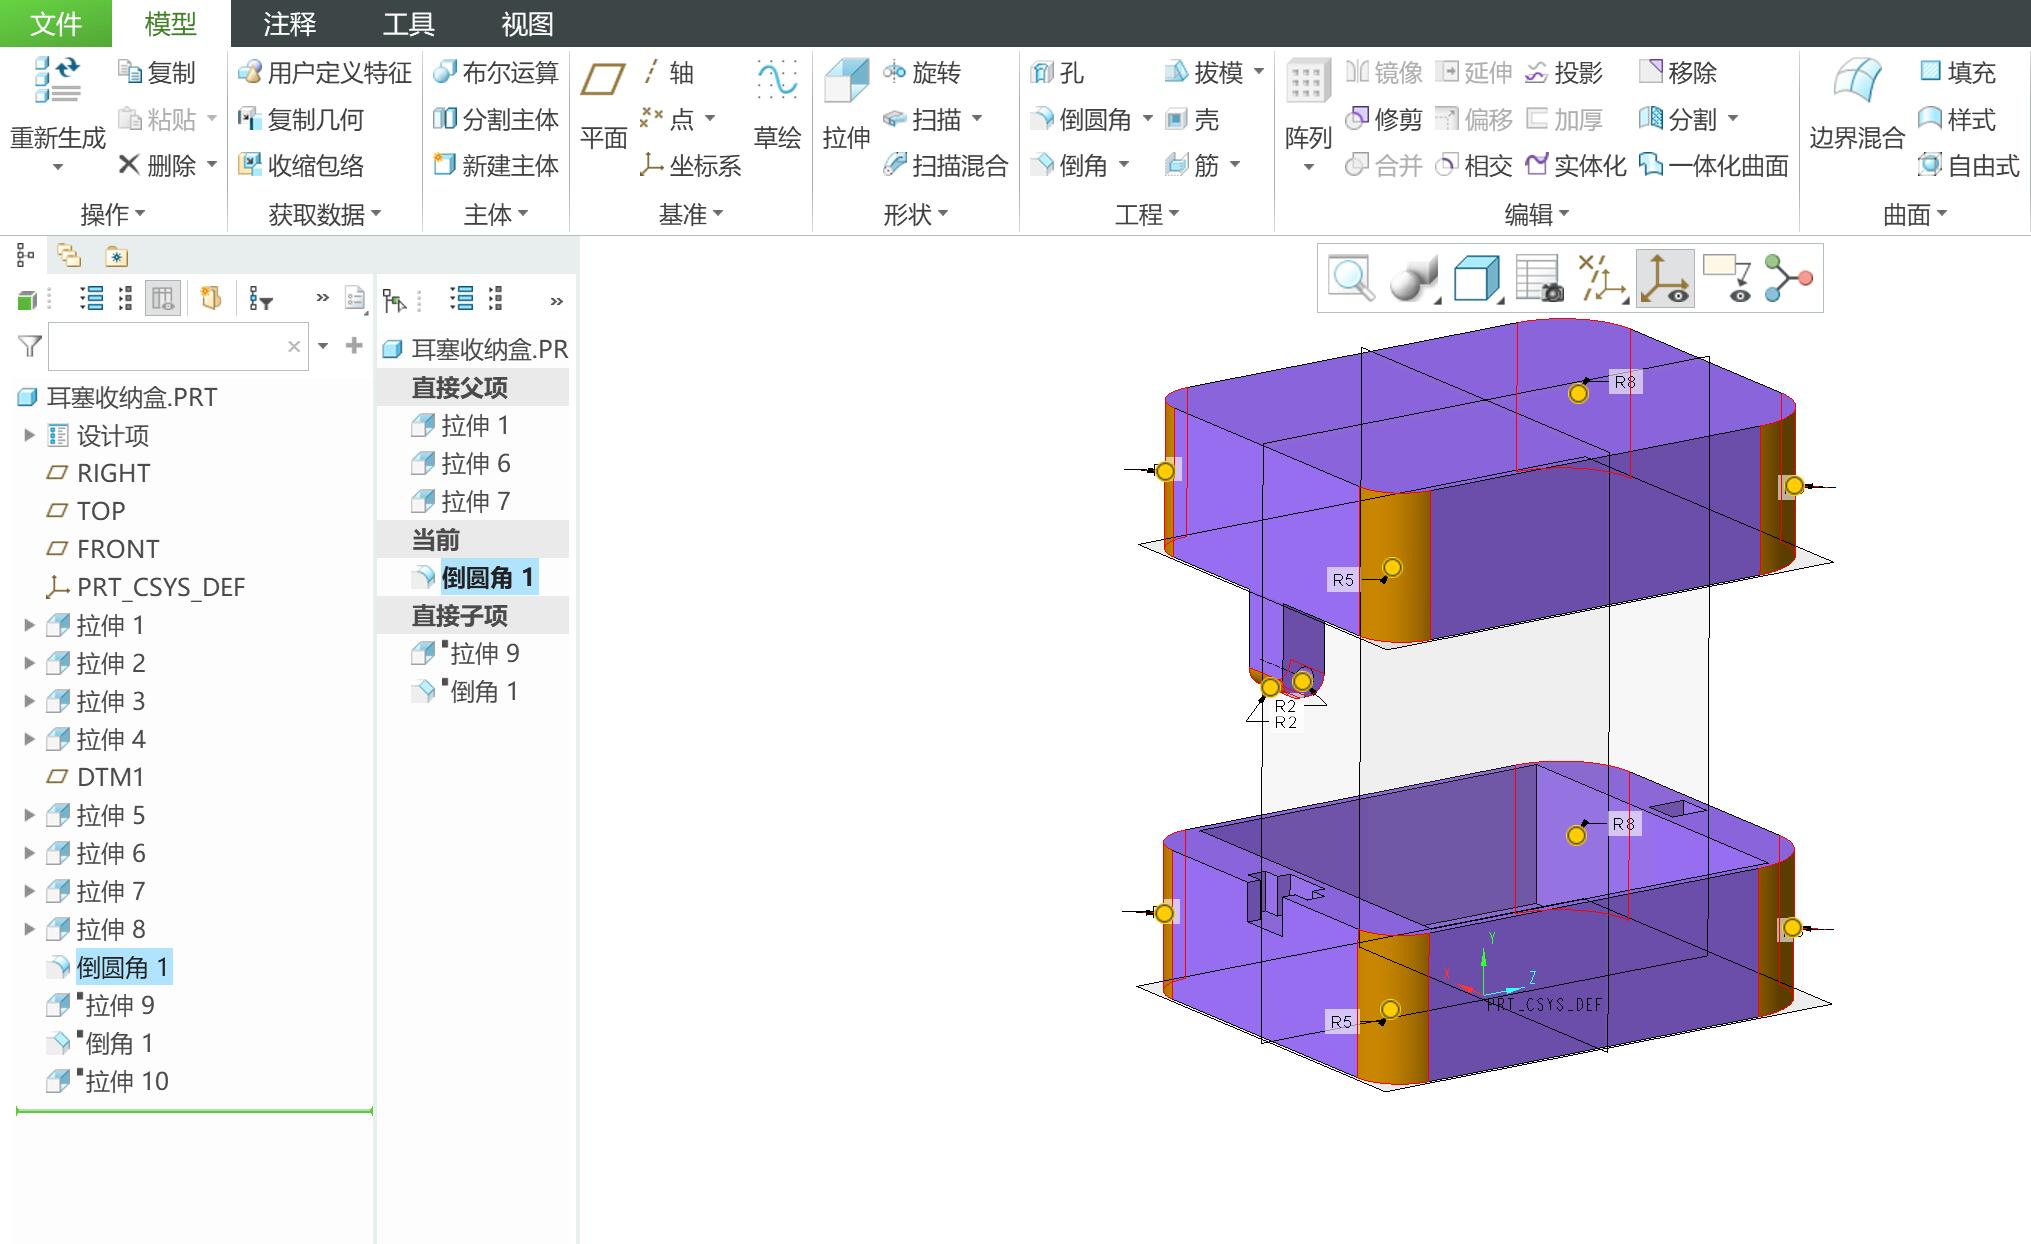Viewport: 2031px width, 1244px height.
Task: Select the Sketch (草绘) tool
Action: click(x=777, y=82)
